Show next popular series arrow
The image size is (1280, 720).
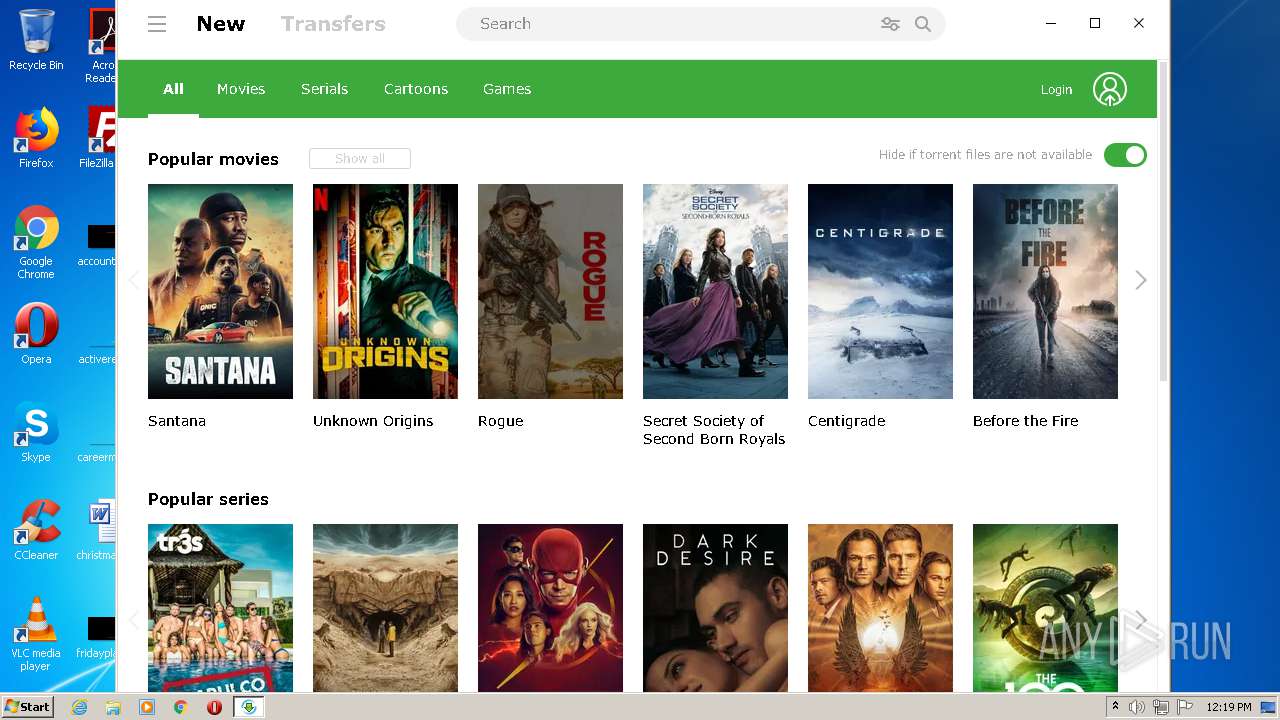pyautogui.click(x=1141, y=620)
